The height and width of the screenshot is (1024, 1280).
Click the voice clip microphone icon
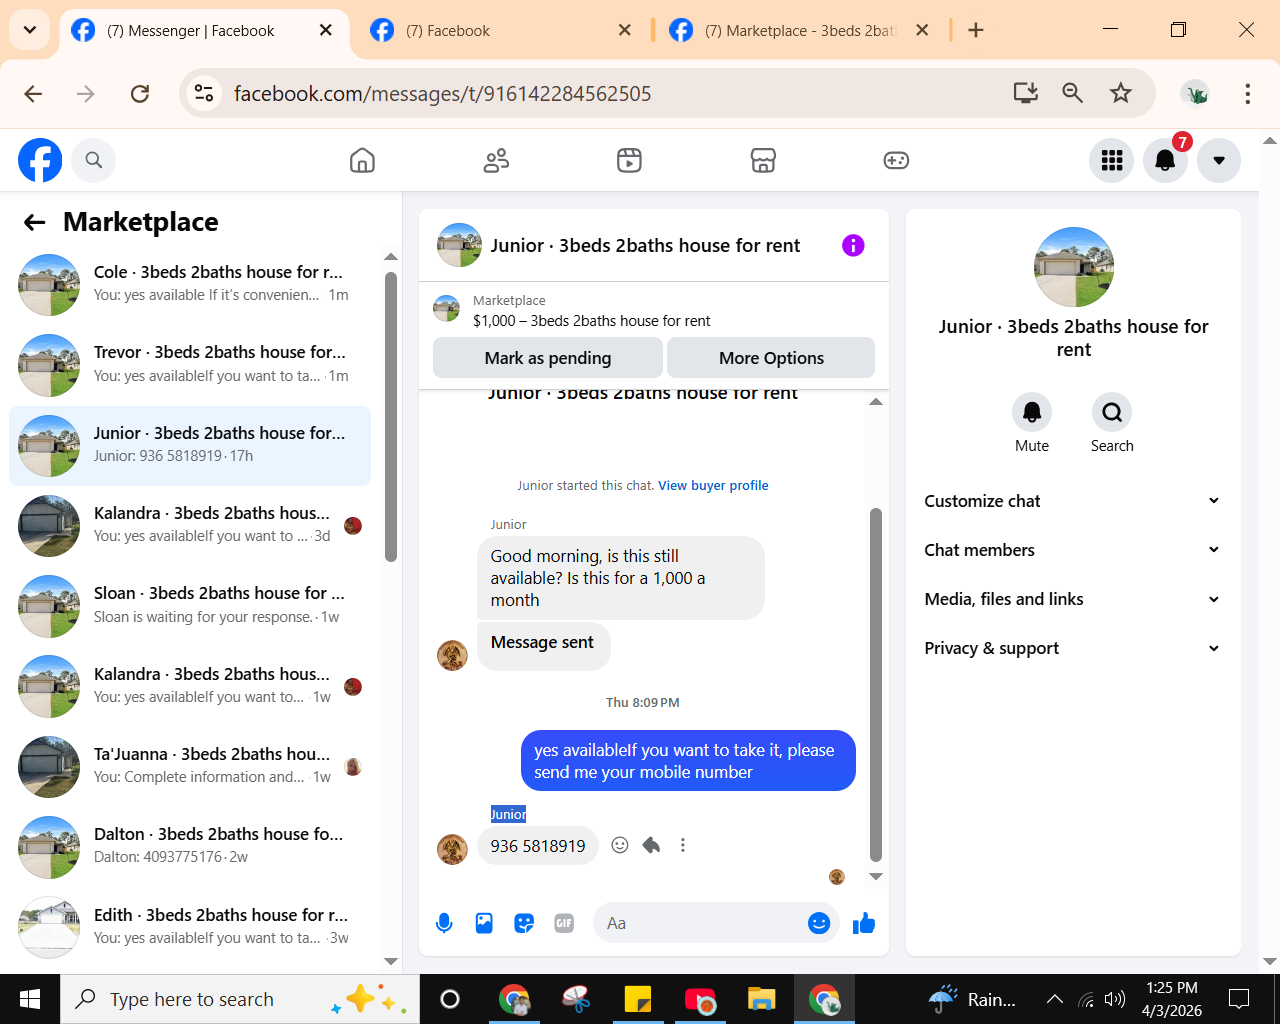click(x=445, y=923)
